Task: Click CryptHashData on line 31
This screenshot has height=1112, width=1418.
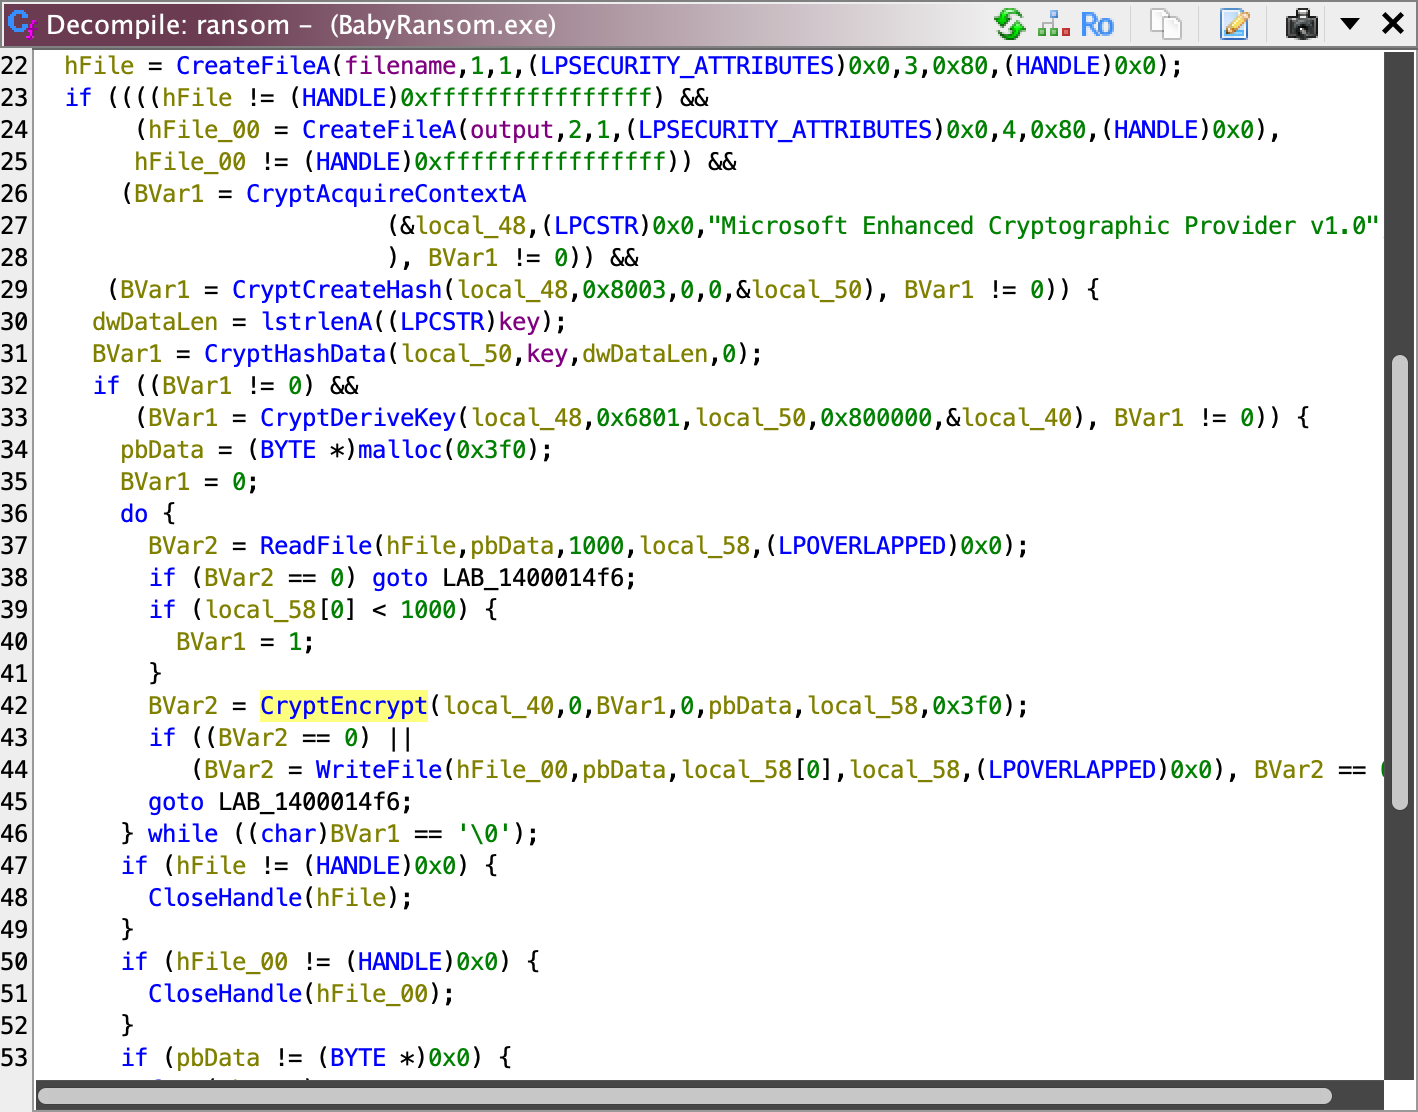Action: pos(294,354)
